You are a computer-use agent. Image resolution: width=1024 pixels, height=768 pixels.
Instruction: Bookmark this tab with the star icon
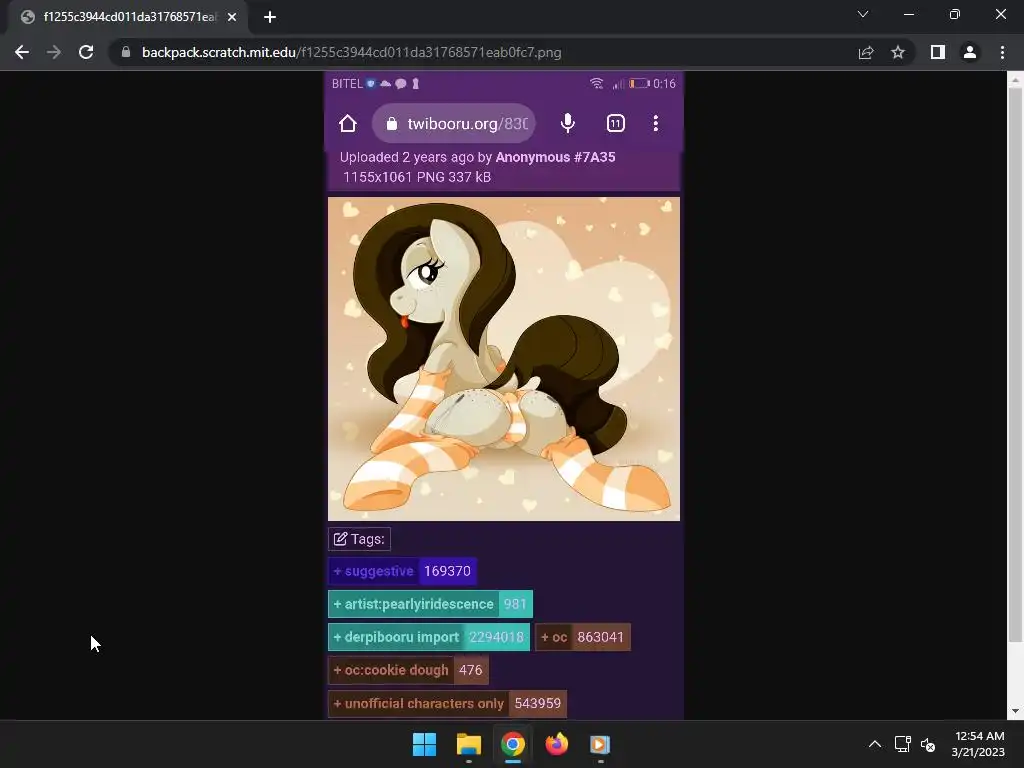coord(898,52)
